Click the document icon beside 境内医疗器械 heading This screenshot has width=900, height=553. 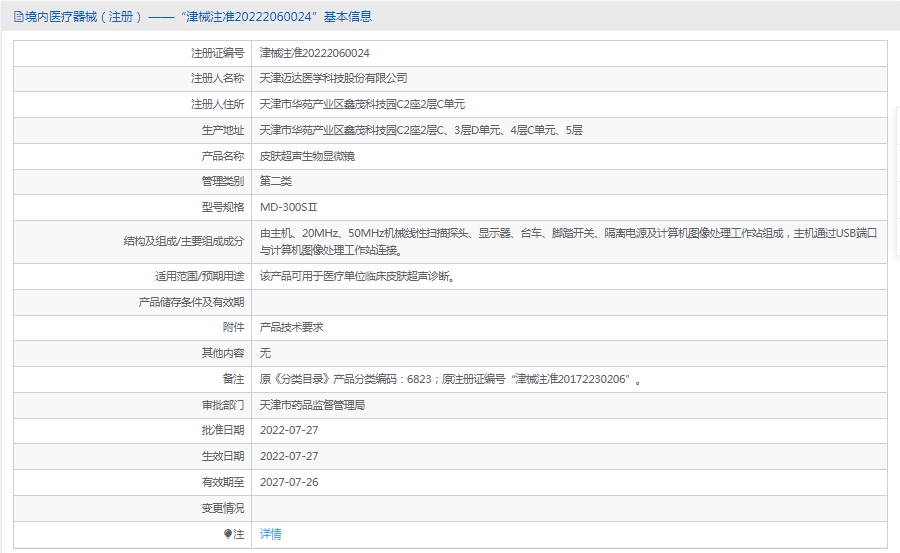point(18,17)
